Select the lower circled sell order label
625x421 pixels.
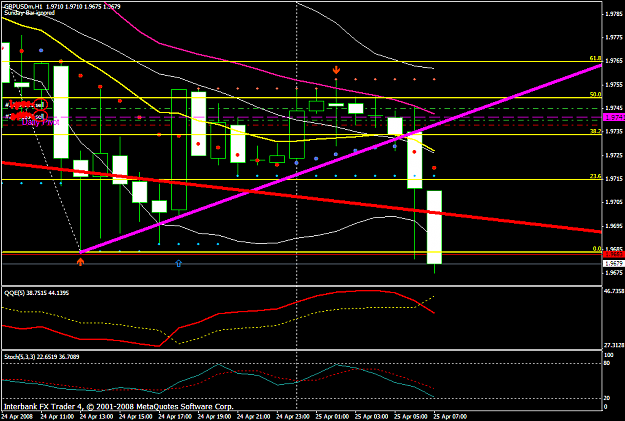40,116
